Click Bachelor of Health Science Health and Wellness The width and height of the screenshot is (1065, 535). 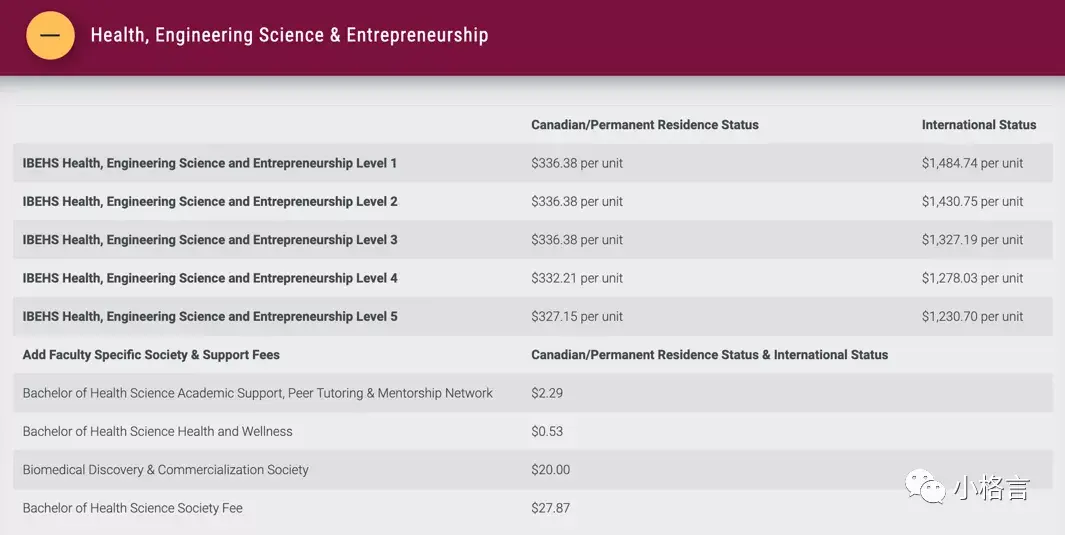pyautogui.click(x=157, y=431)
